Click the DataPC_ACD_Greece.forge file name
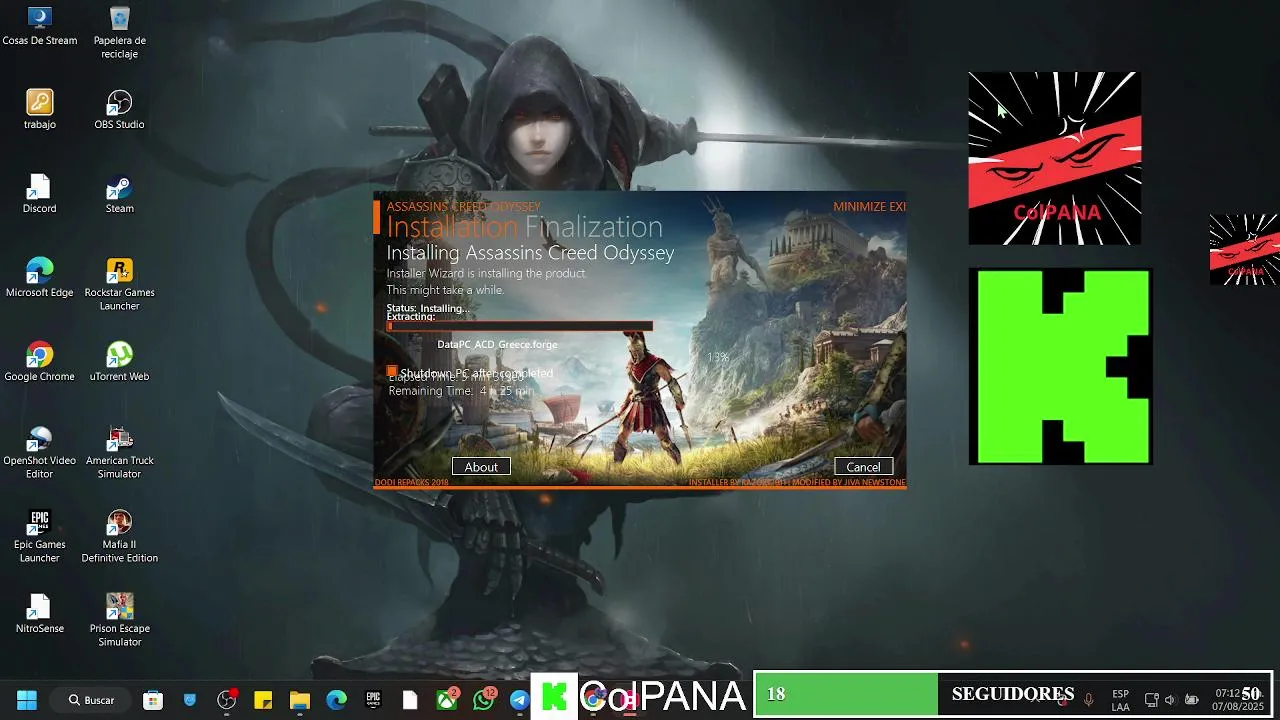The image size is (1280, 720). pos(497,344)
